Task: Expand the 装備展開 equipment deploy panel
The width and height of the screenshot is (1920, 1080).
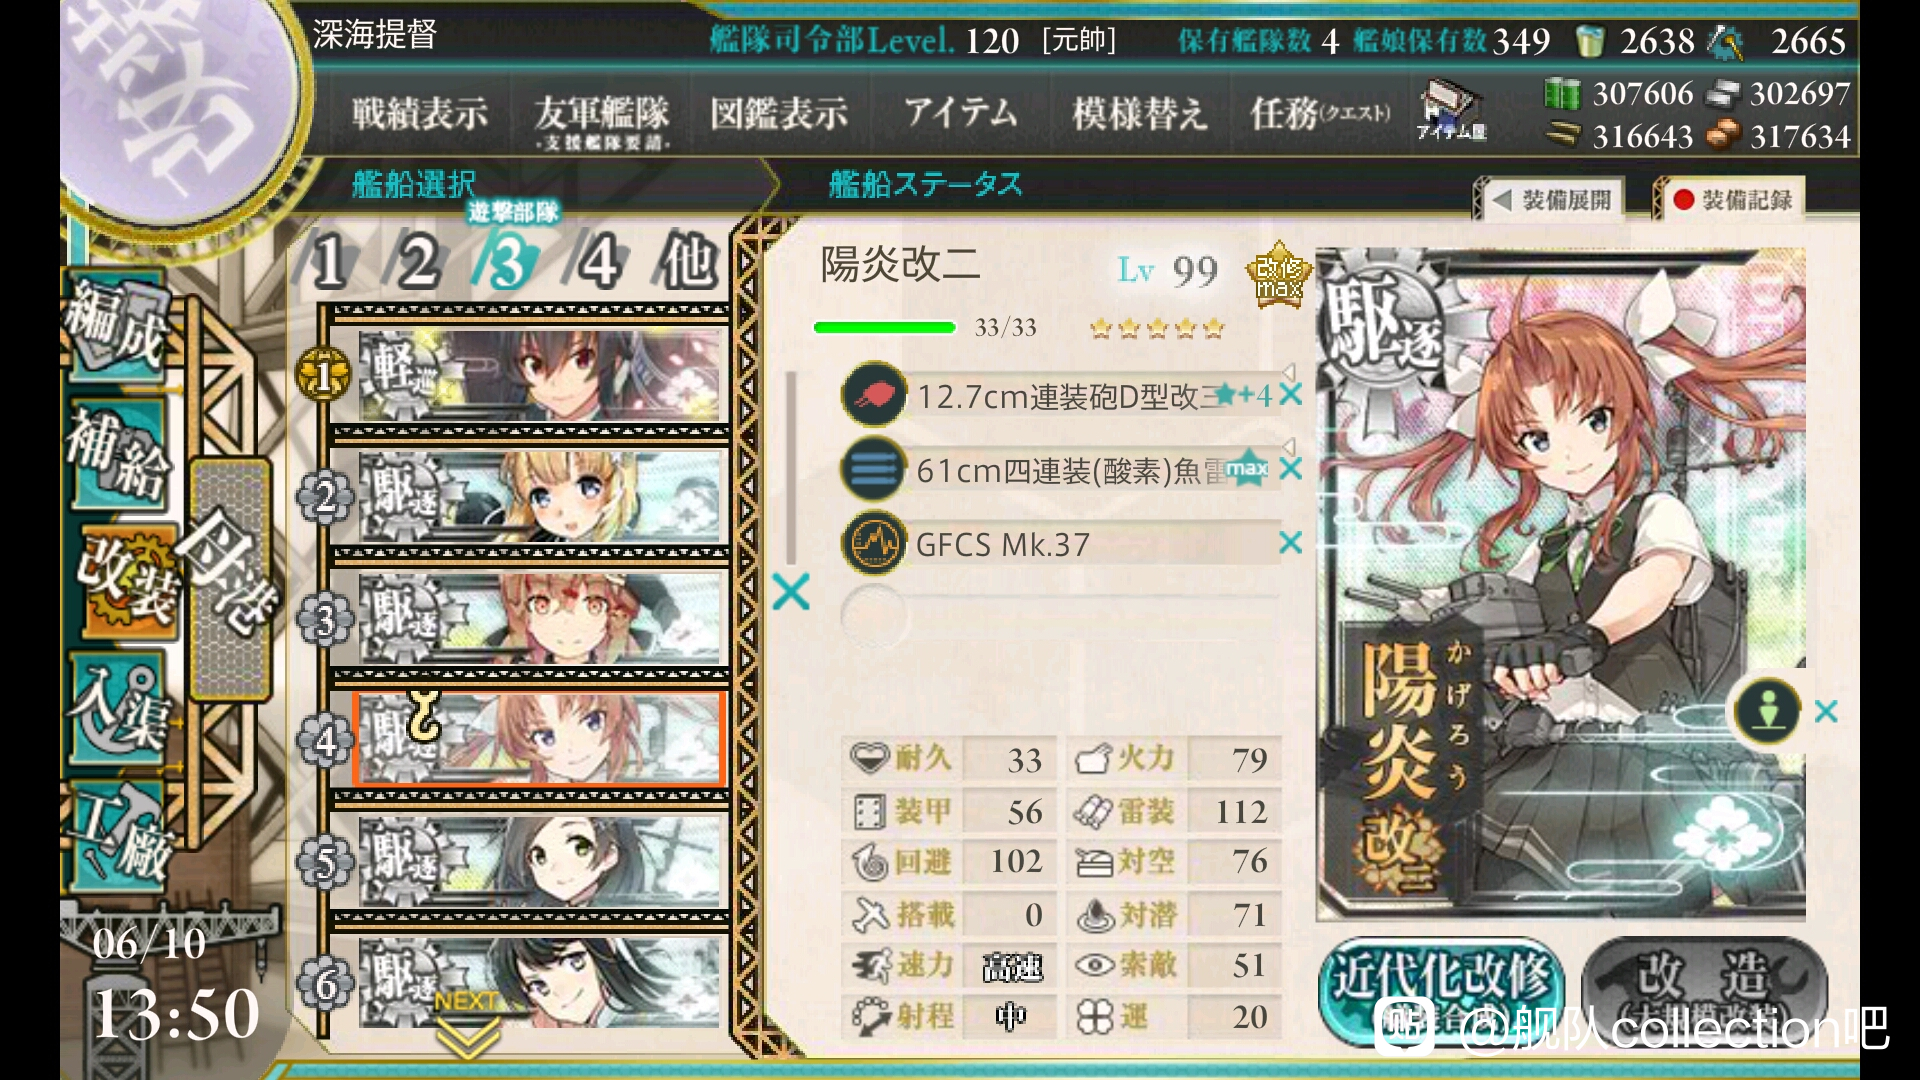Action: point(1552,199)
